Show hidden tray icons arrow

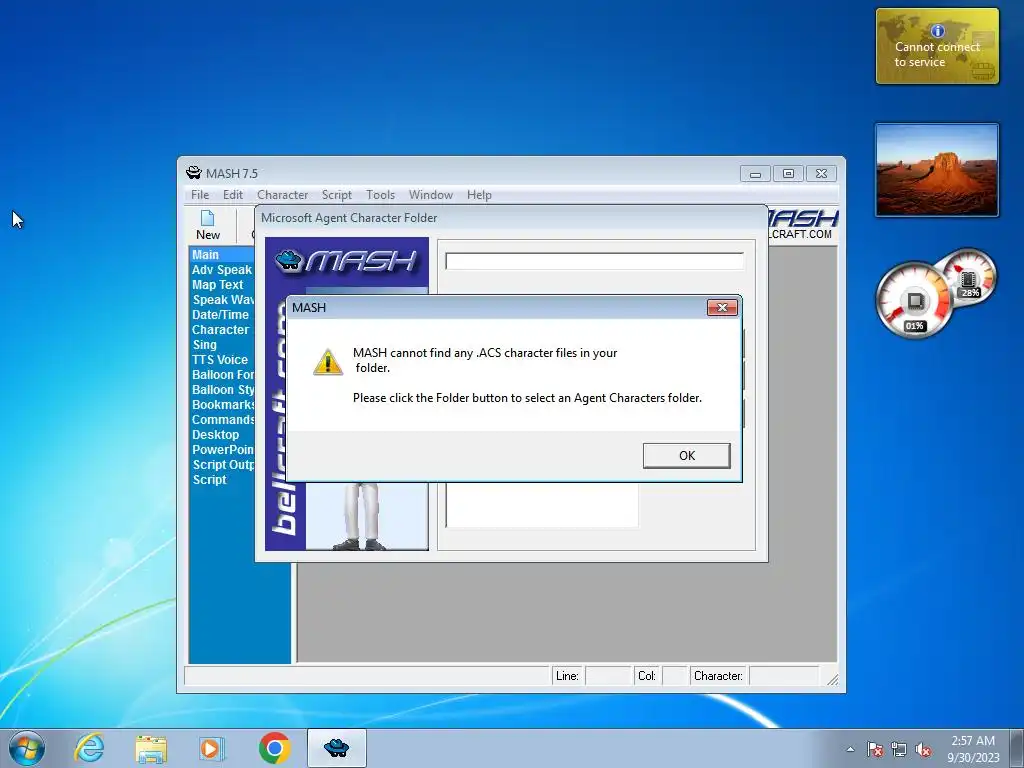[850, 749]
